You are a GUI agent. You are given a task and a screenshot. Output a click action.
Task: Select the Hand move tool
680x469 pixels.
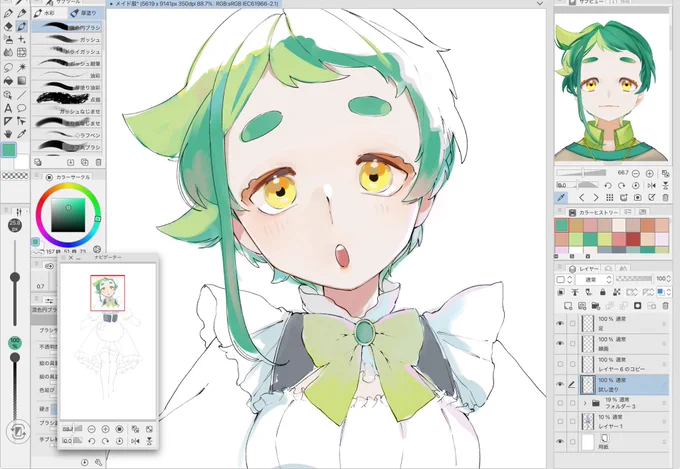pyautogui.click(x=8, y=134)
